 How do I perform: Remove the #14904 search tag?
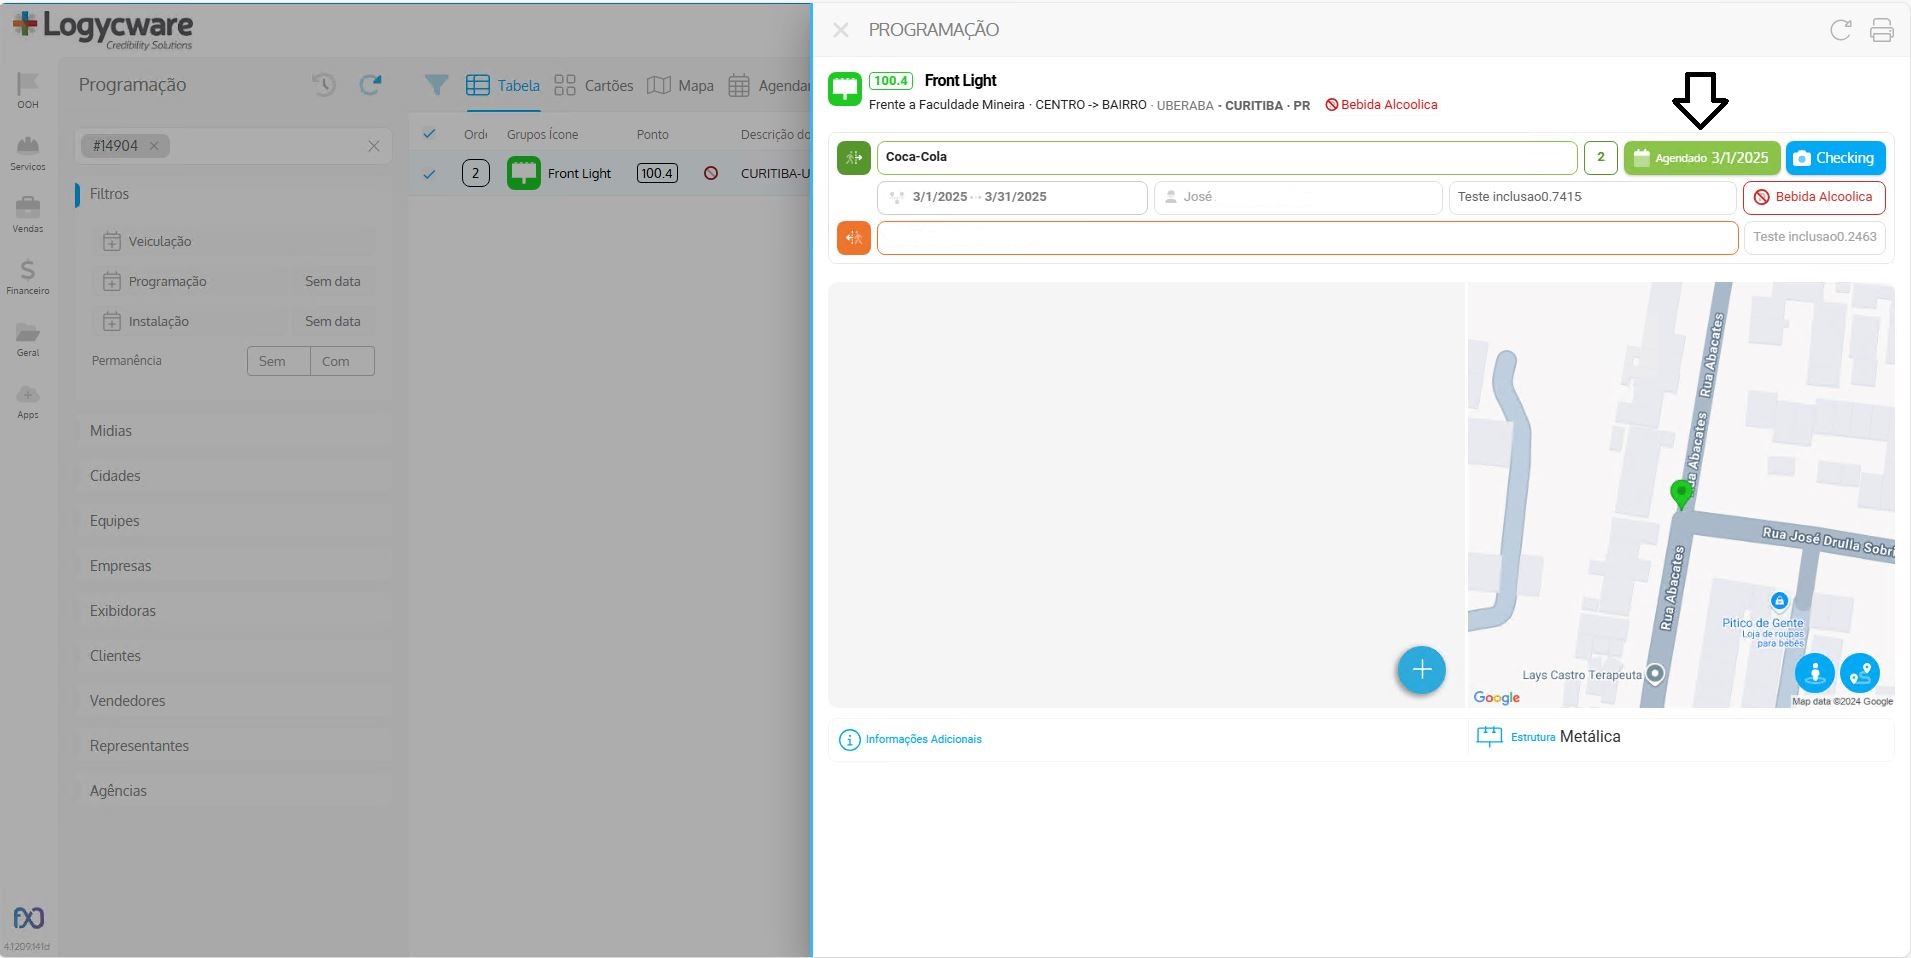point(154,146)
